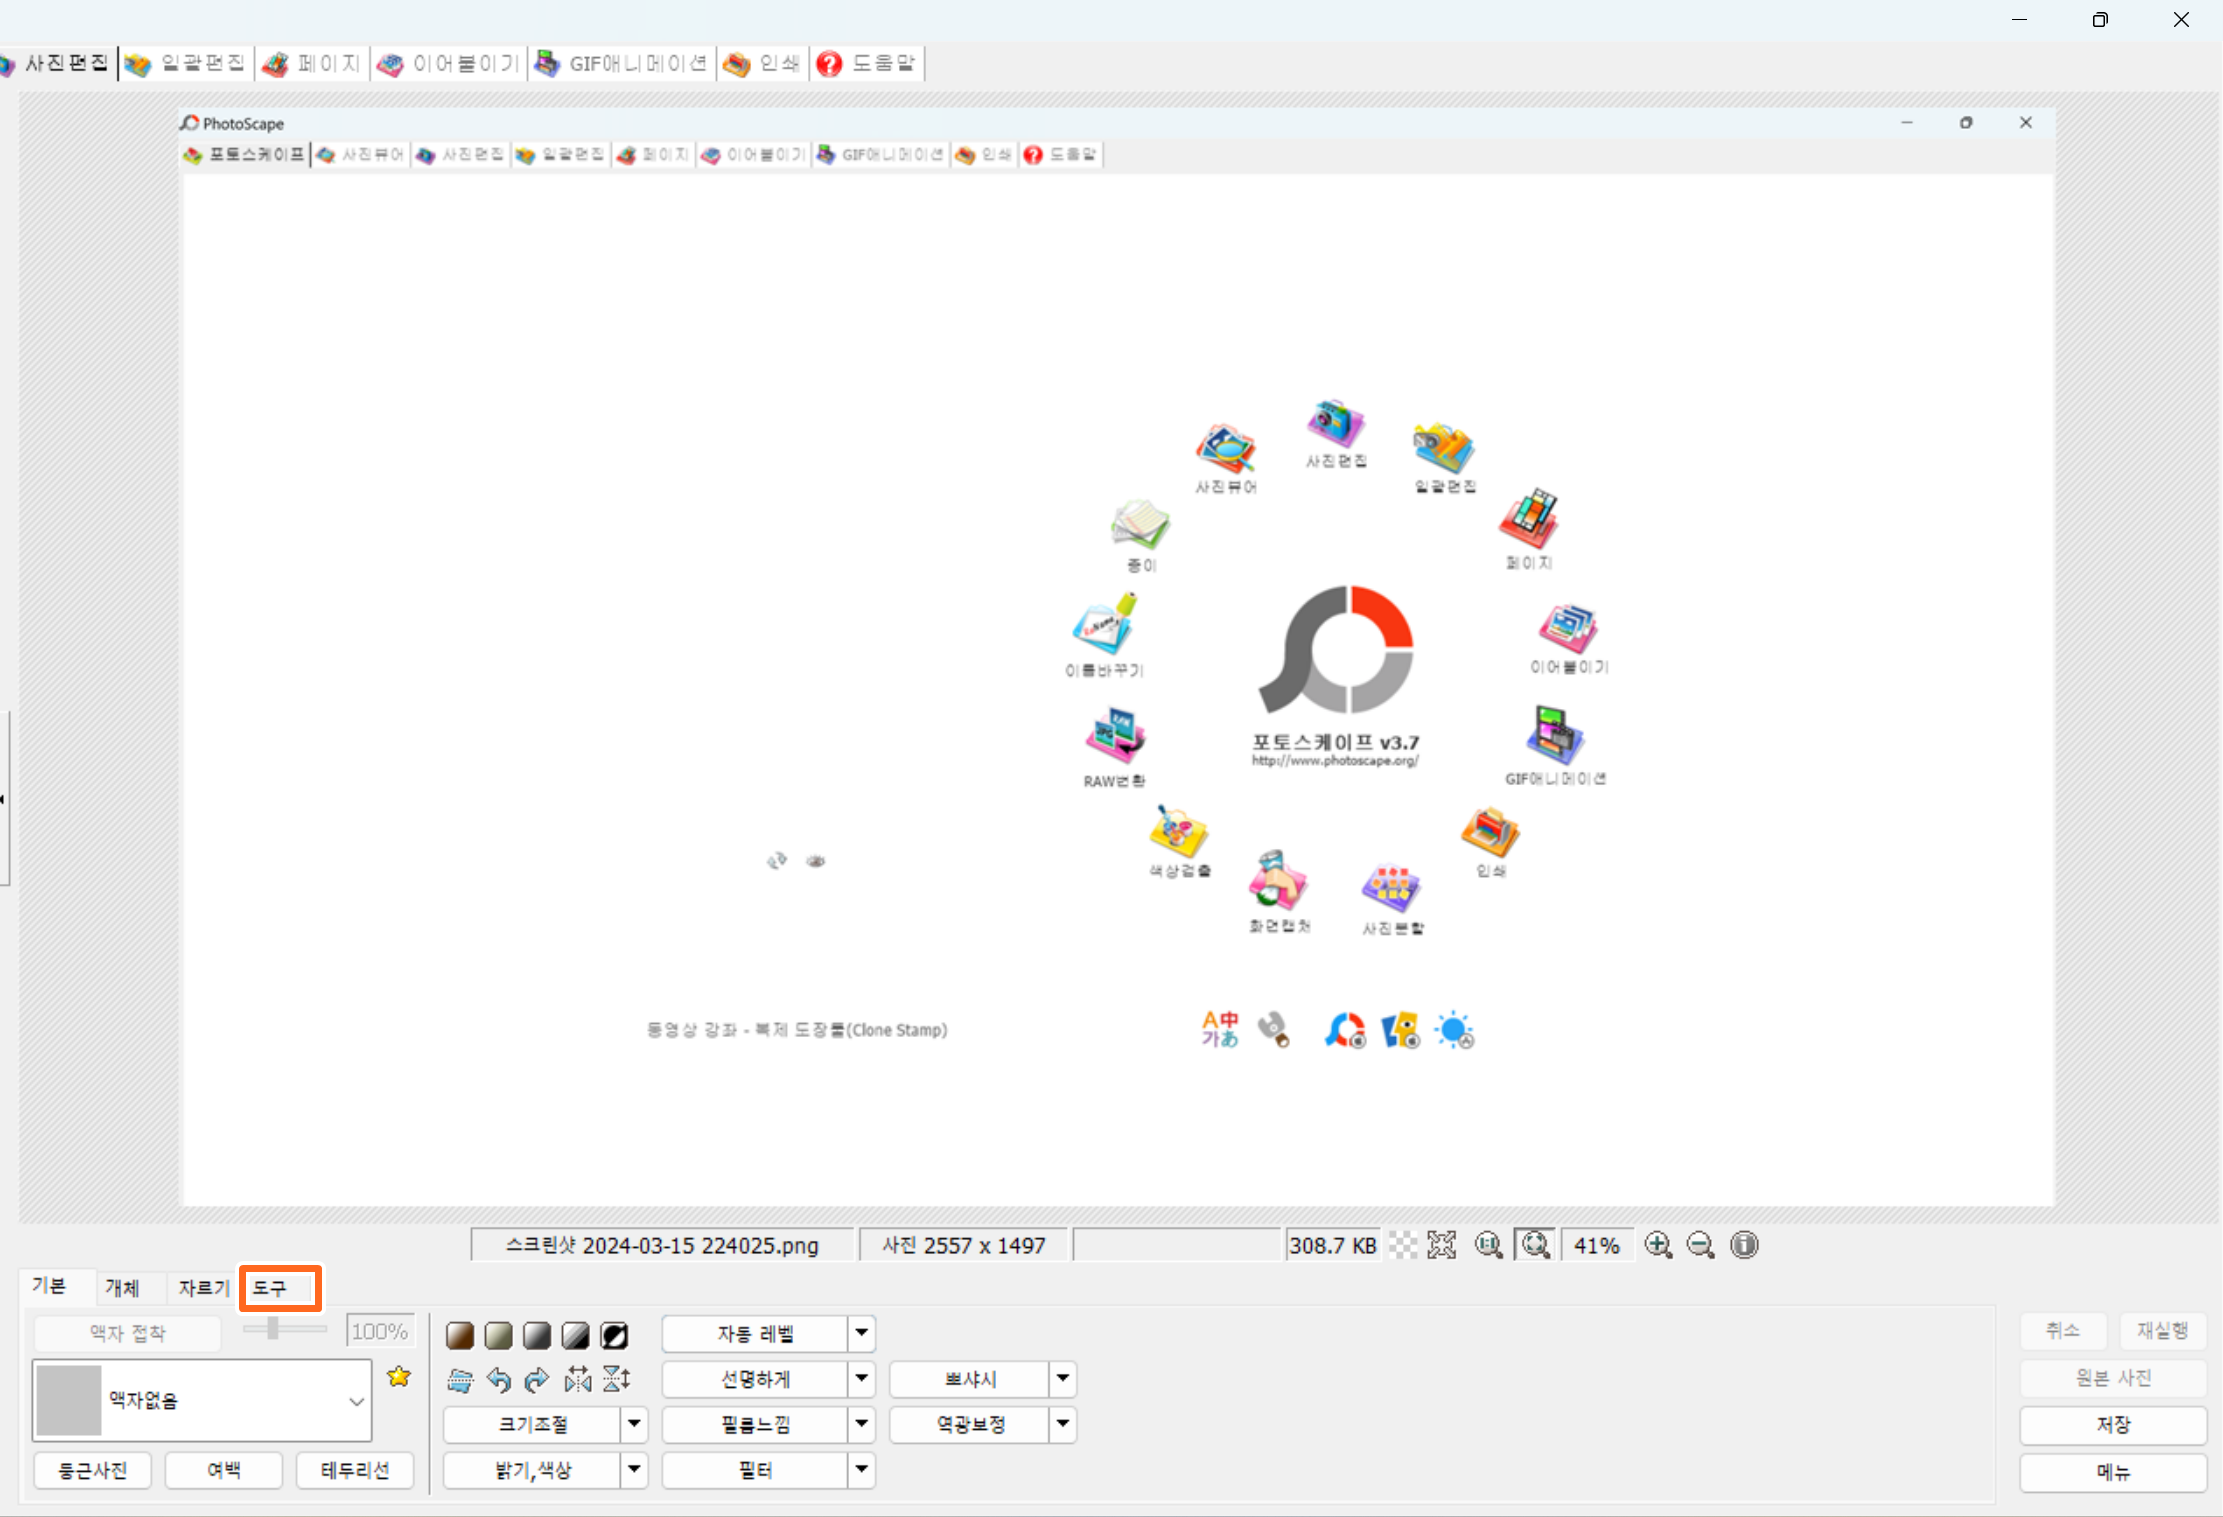
Task: Expand the 자동 레벨 dropdown arrow
Action: [861, 1333]
